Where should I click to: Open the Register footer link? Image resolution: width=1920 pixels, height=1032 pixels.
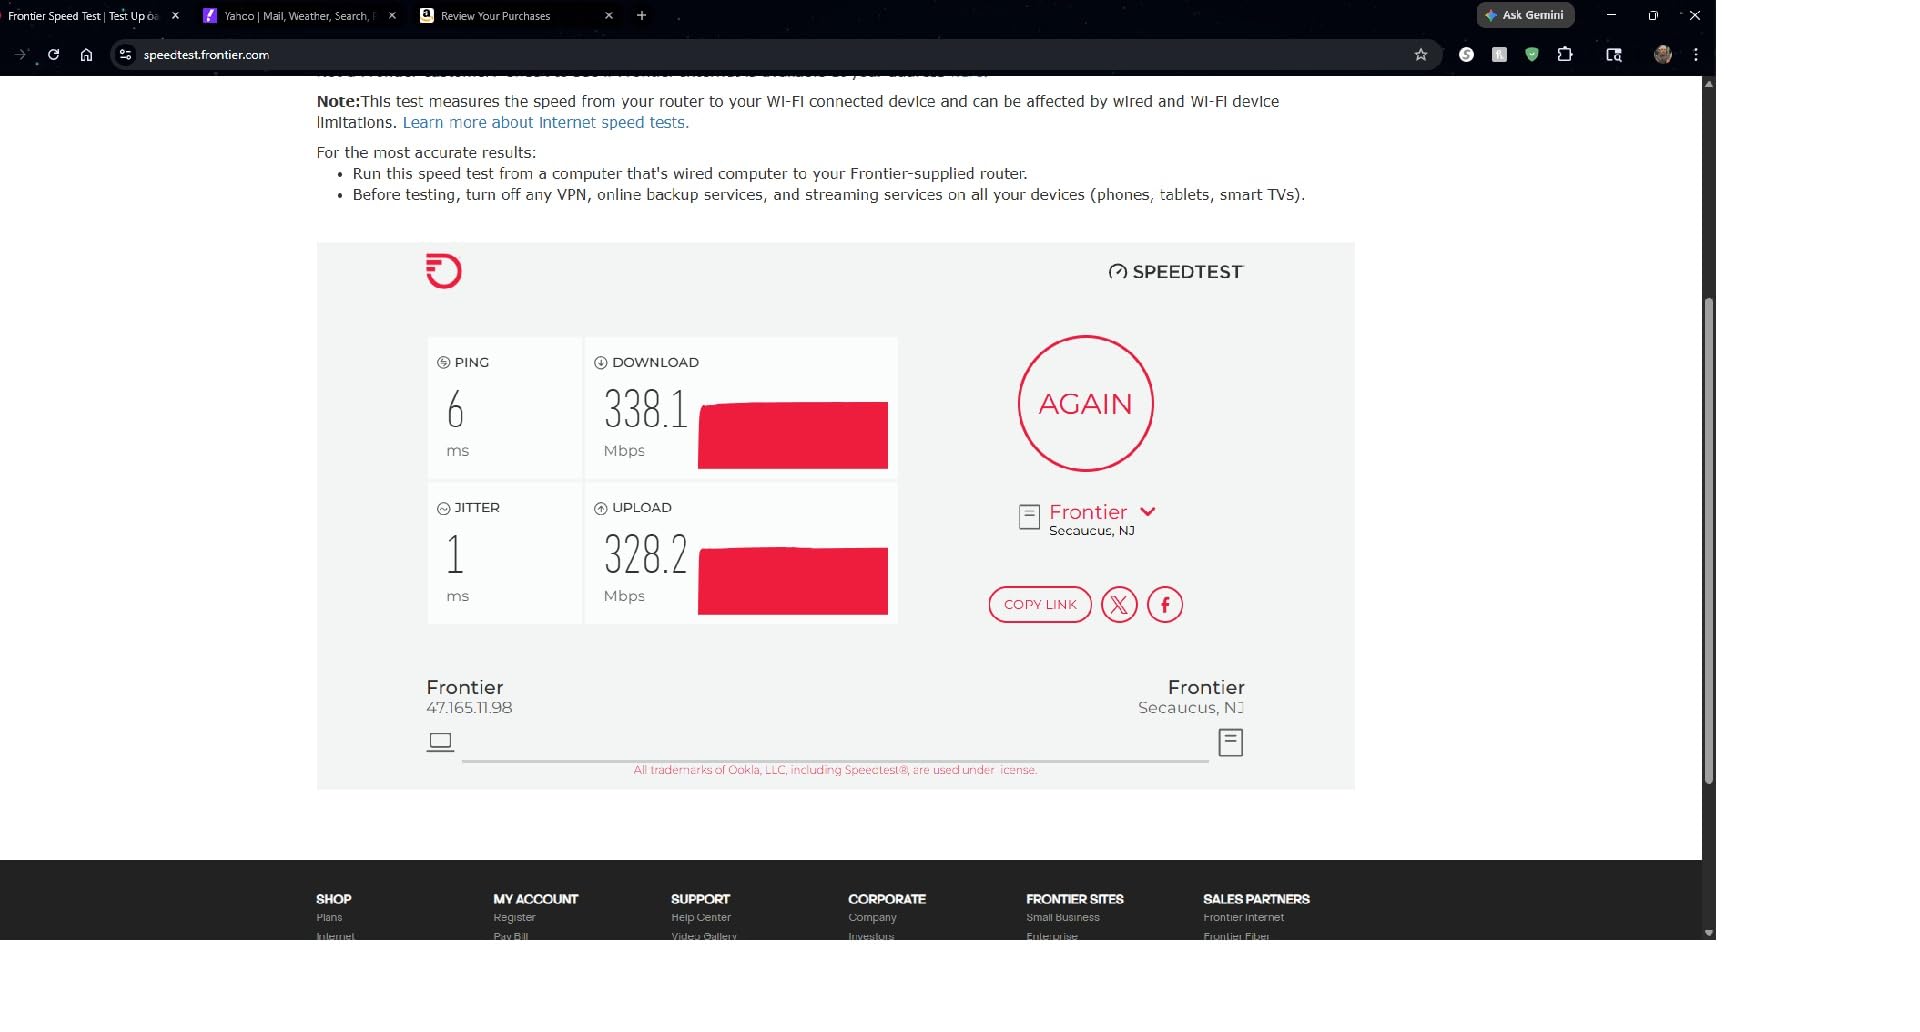(514, 917)
